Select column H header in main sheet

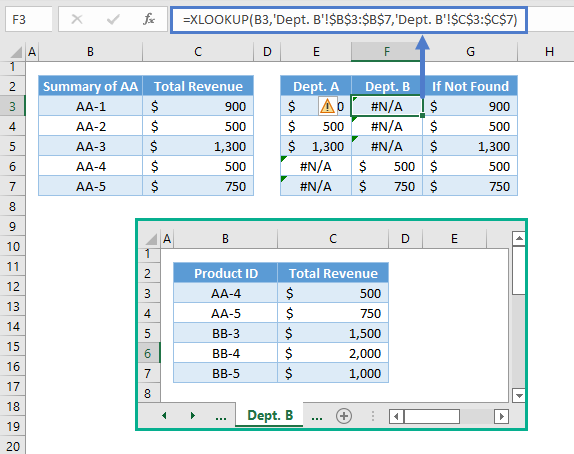(548, 52)
